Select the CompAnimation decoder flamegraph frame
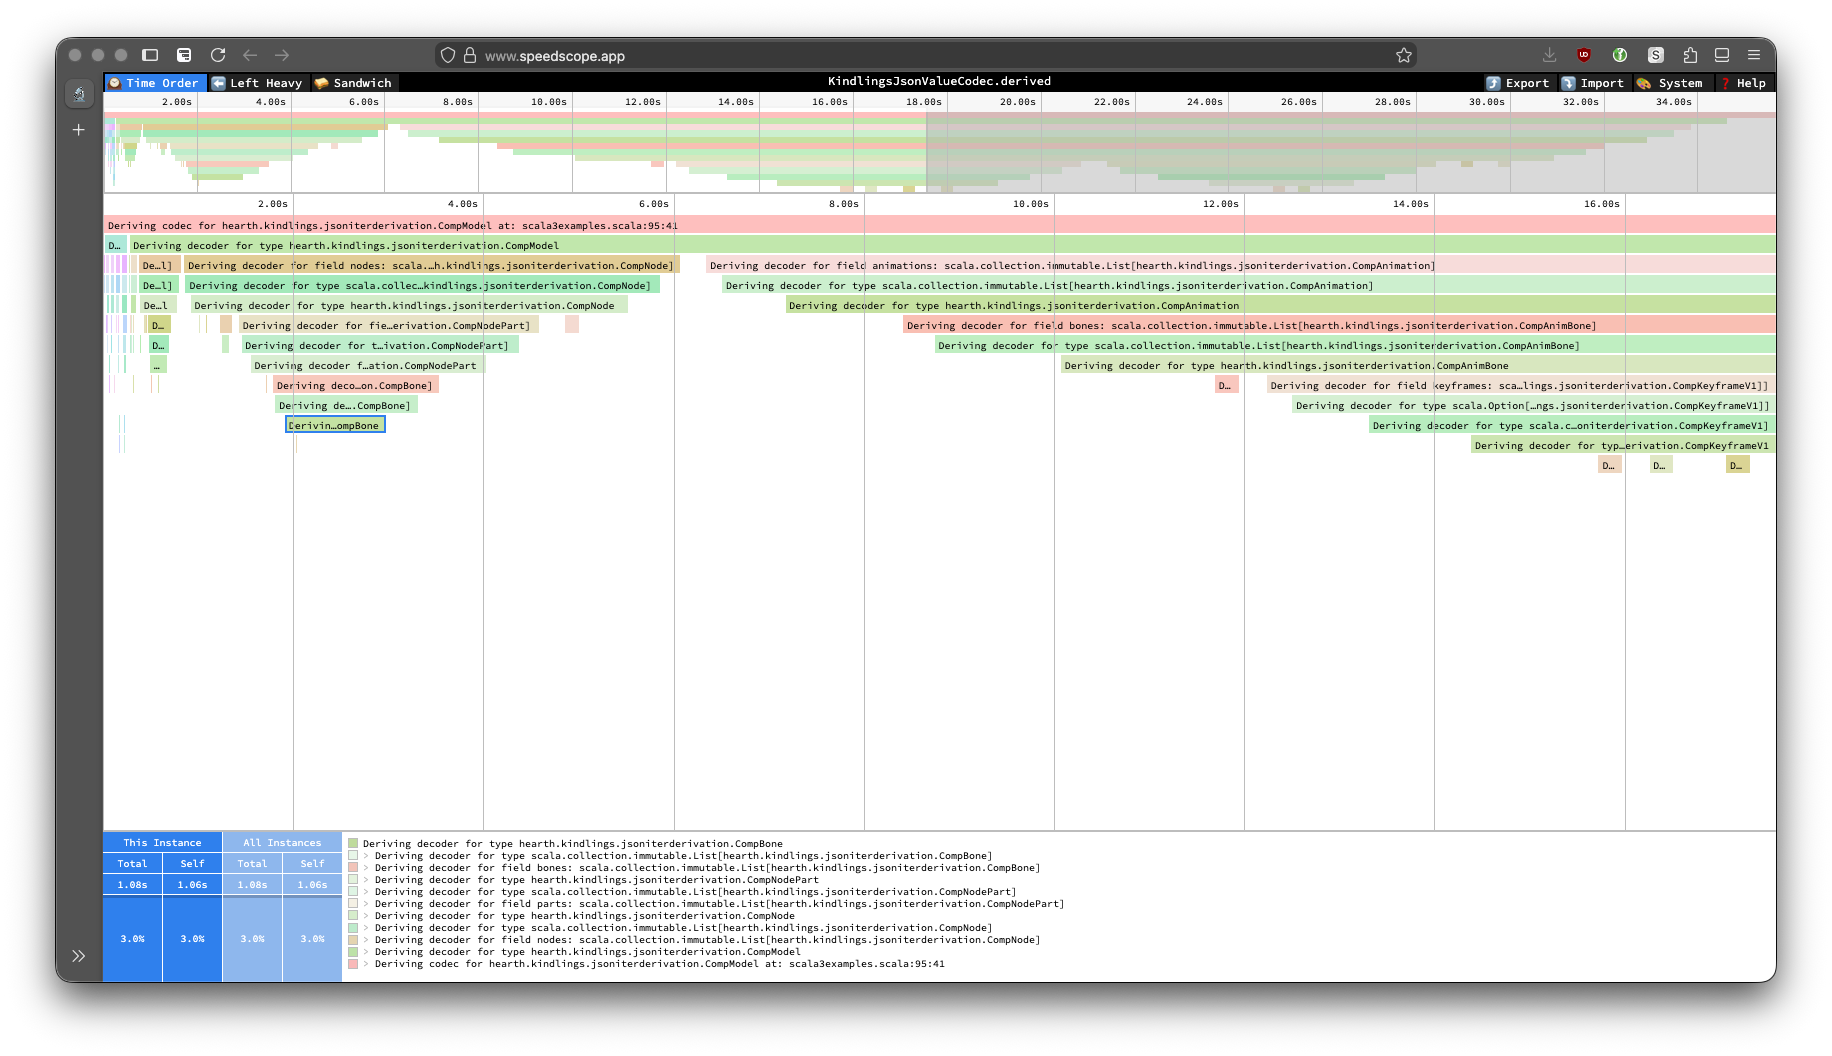Image resolution: width=1832 pixels, height=1056 pixels. coord(1013,306)
